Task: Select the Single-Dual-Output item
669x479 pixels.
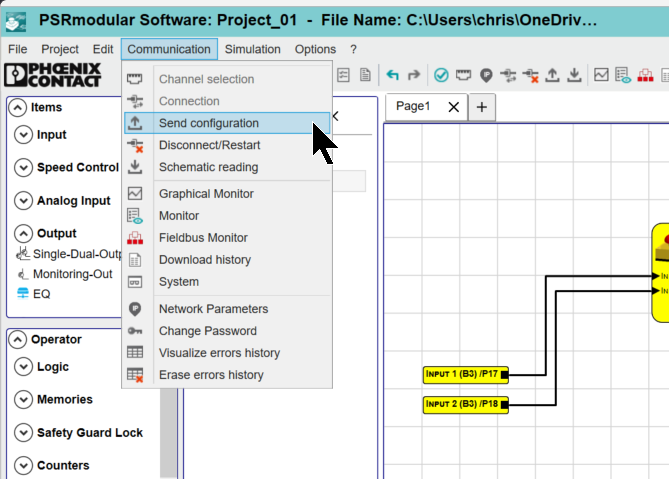Action: click(70, 254)
